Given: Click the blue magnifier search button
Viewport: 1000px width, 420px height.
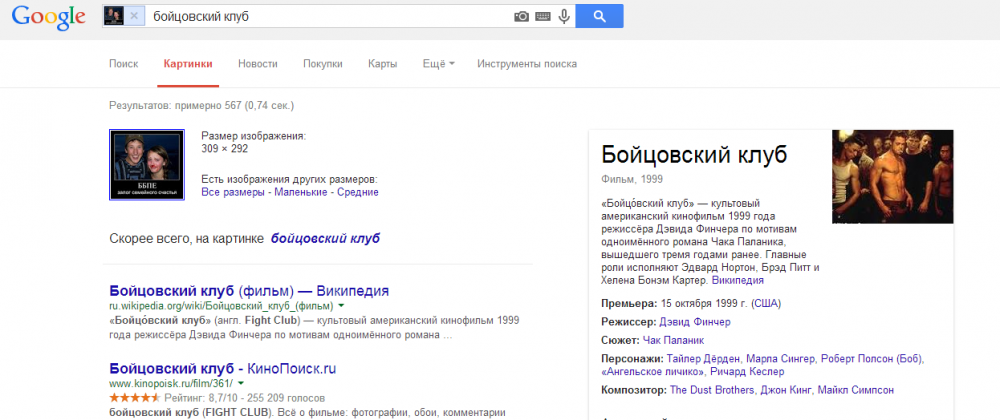Looking at the screenshot, I should 599,17.
